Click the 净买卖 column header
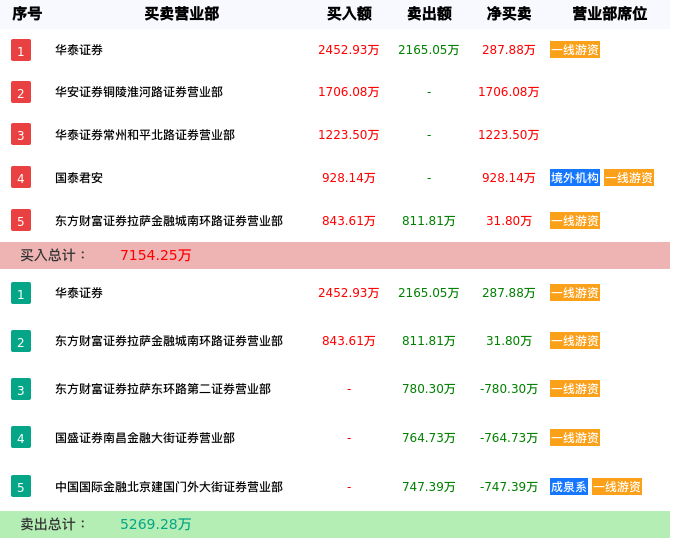 coord(509,14)
